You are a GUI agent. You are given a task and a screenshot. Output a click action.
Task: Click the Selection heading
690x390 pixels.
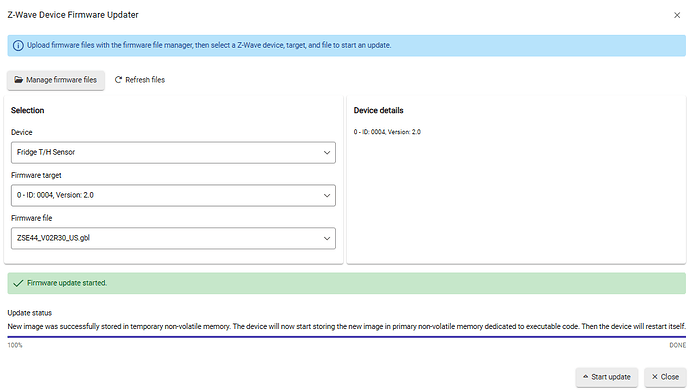[27, 110]
